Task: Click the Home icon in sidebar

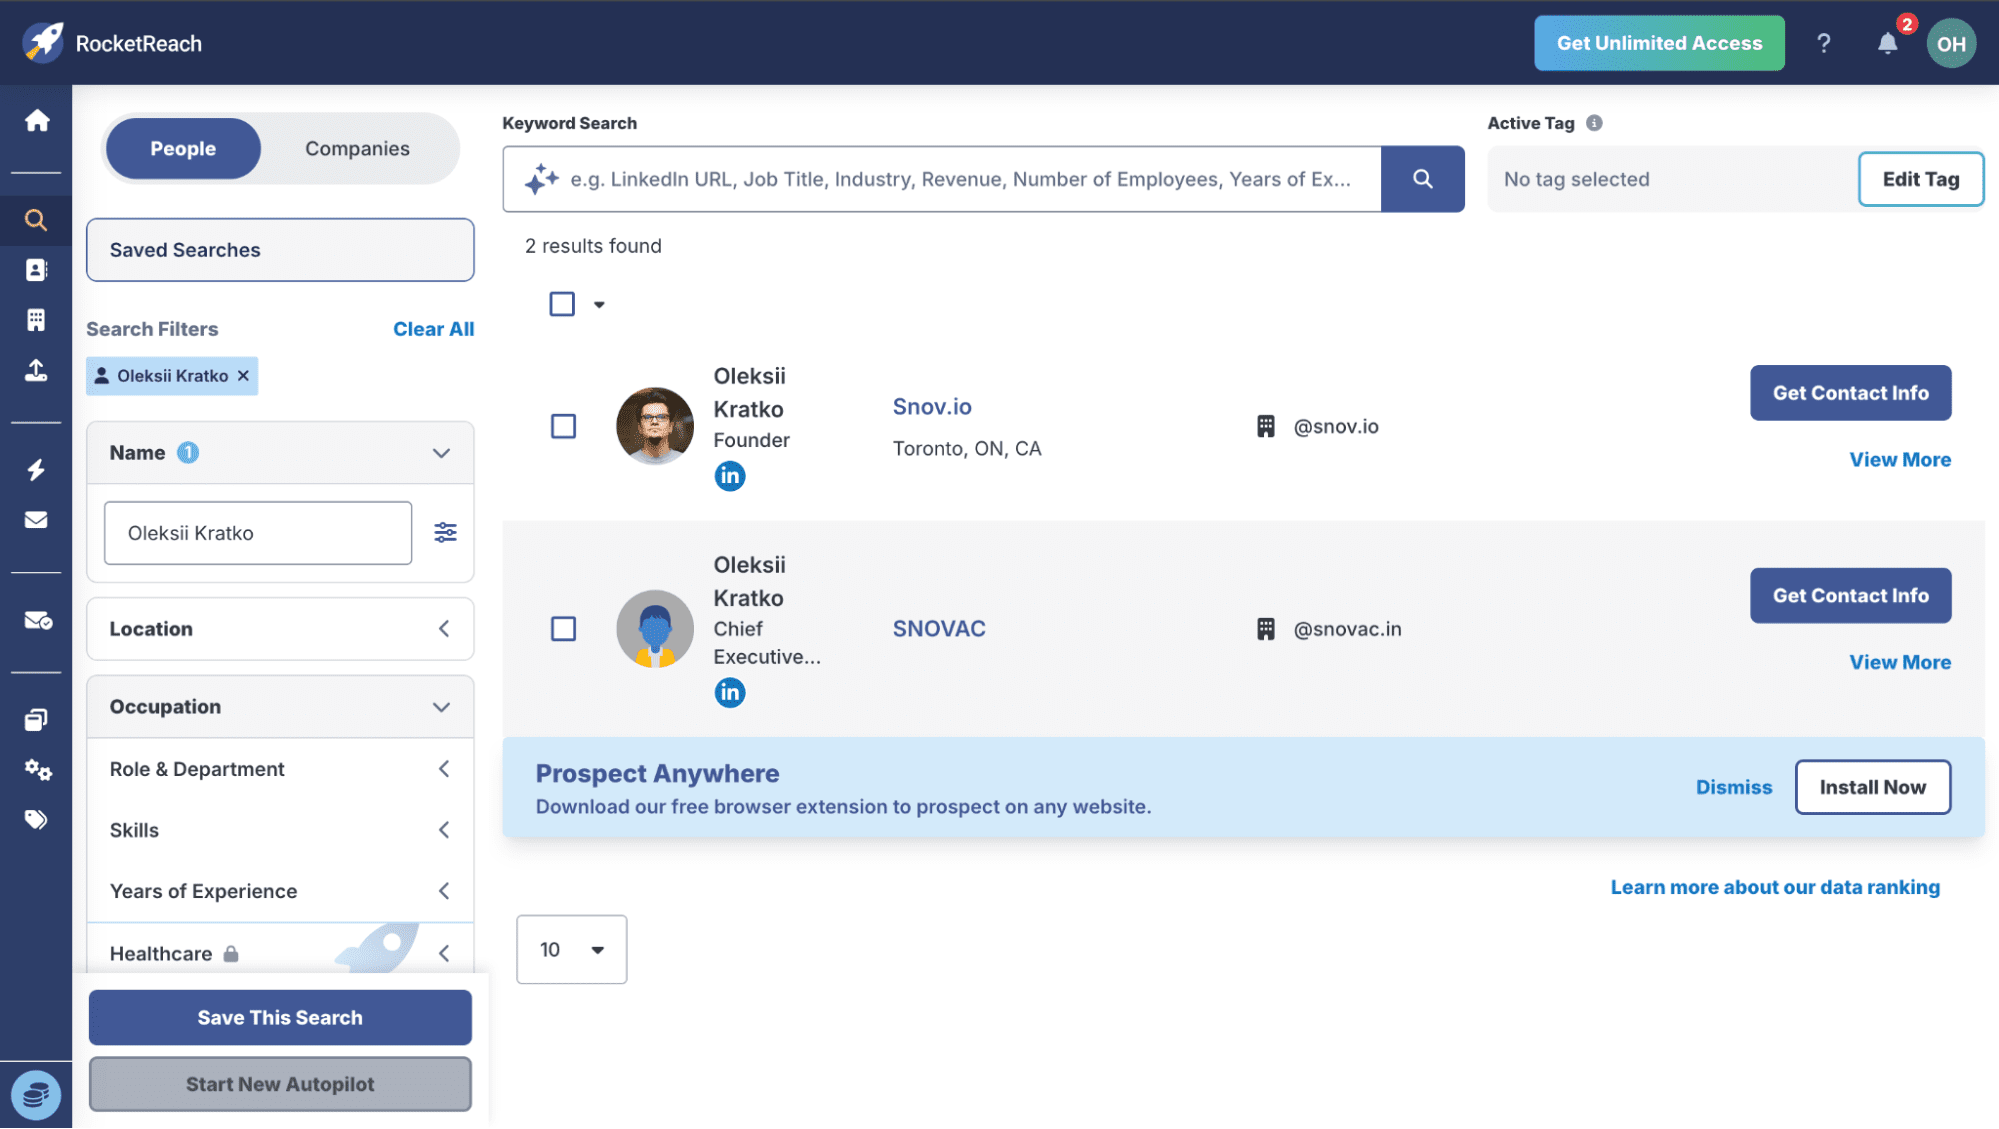Action: [37, 121]
